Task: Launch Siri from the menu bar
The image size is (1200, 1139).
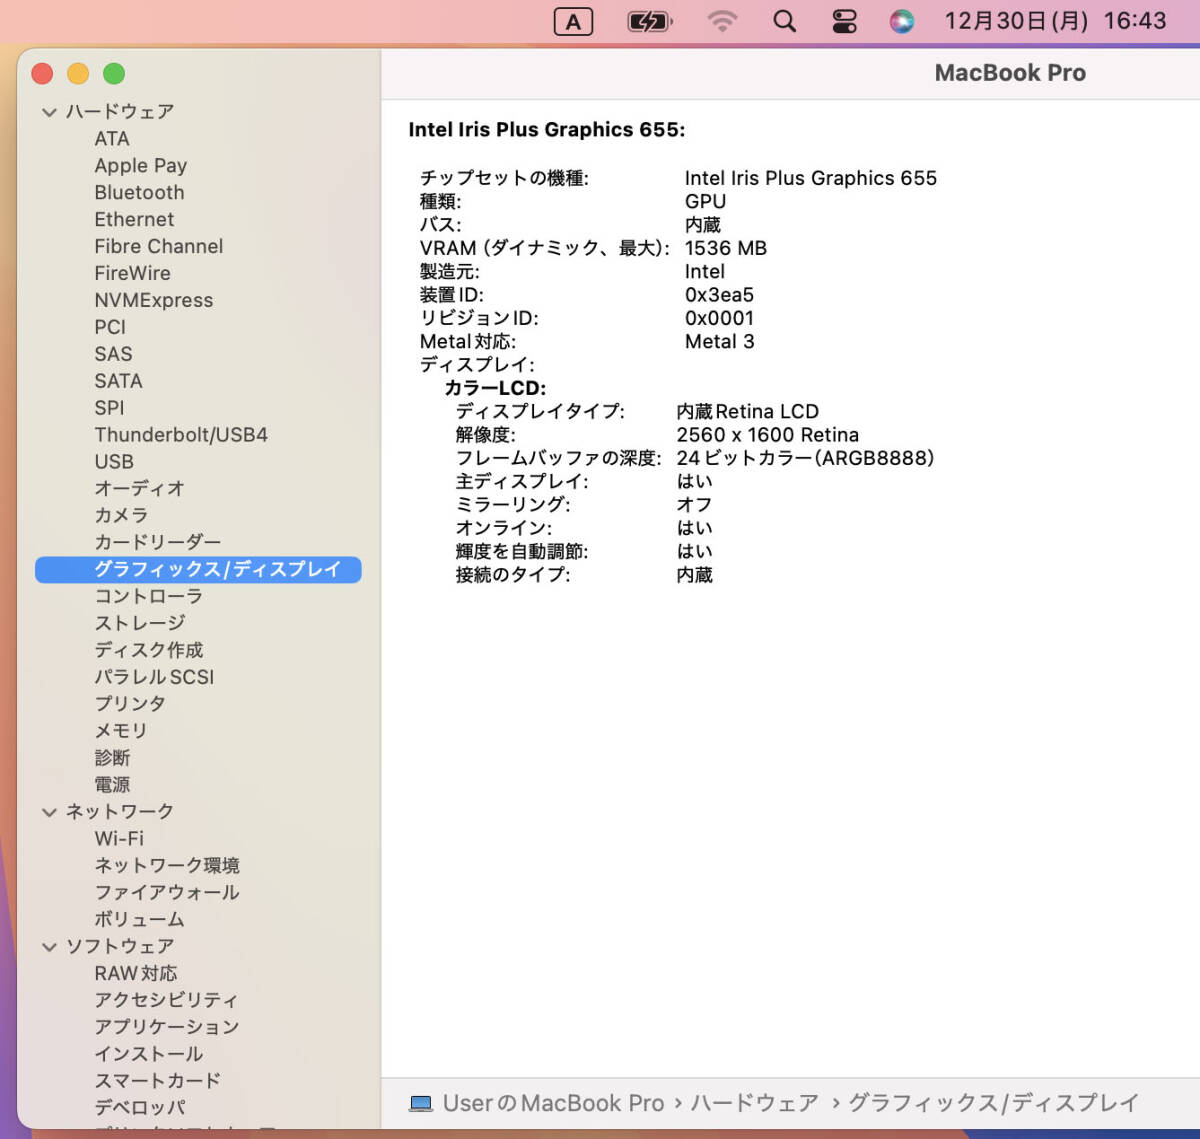Action: (x=902, y=21)
